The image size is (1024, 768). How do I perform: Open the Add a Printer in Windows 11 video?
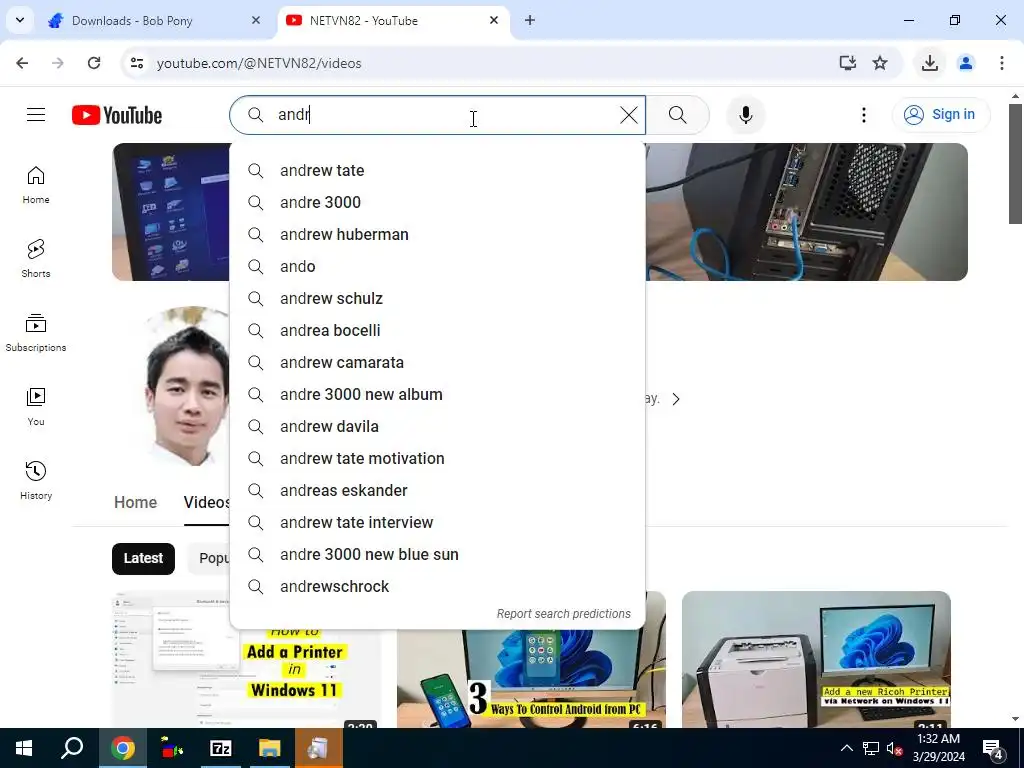pyautogui.click(x=246, y=677)
